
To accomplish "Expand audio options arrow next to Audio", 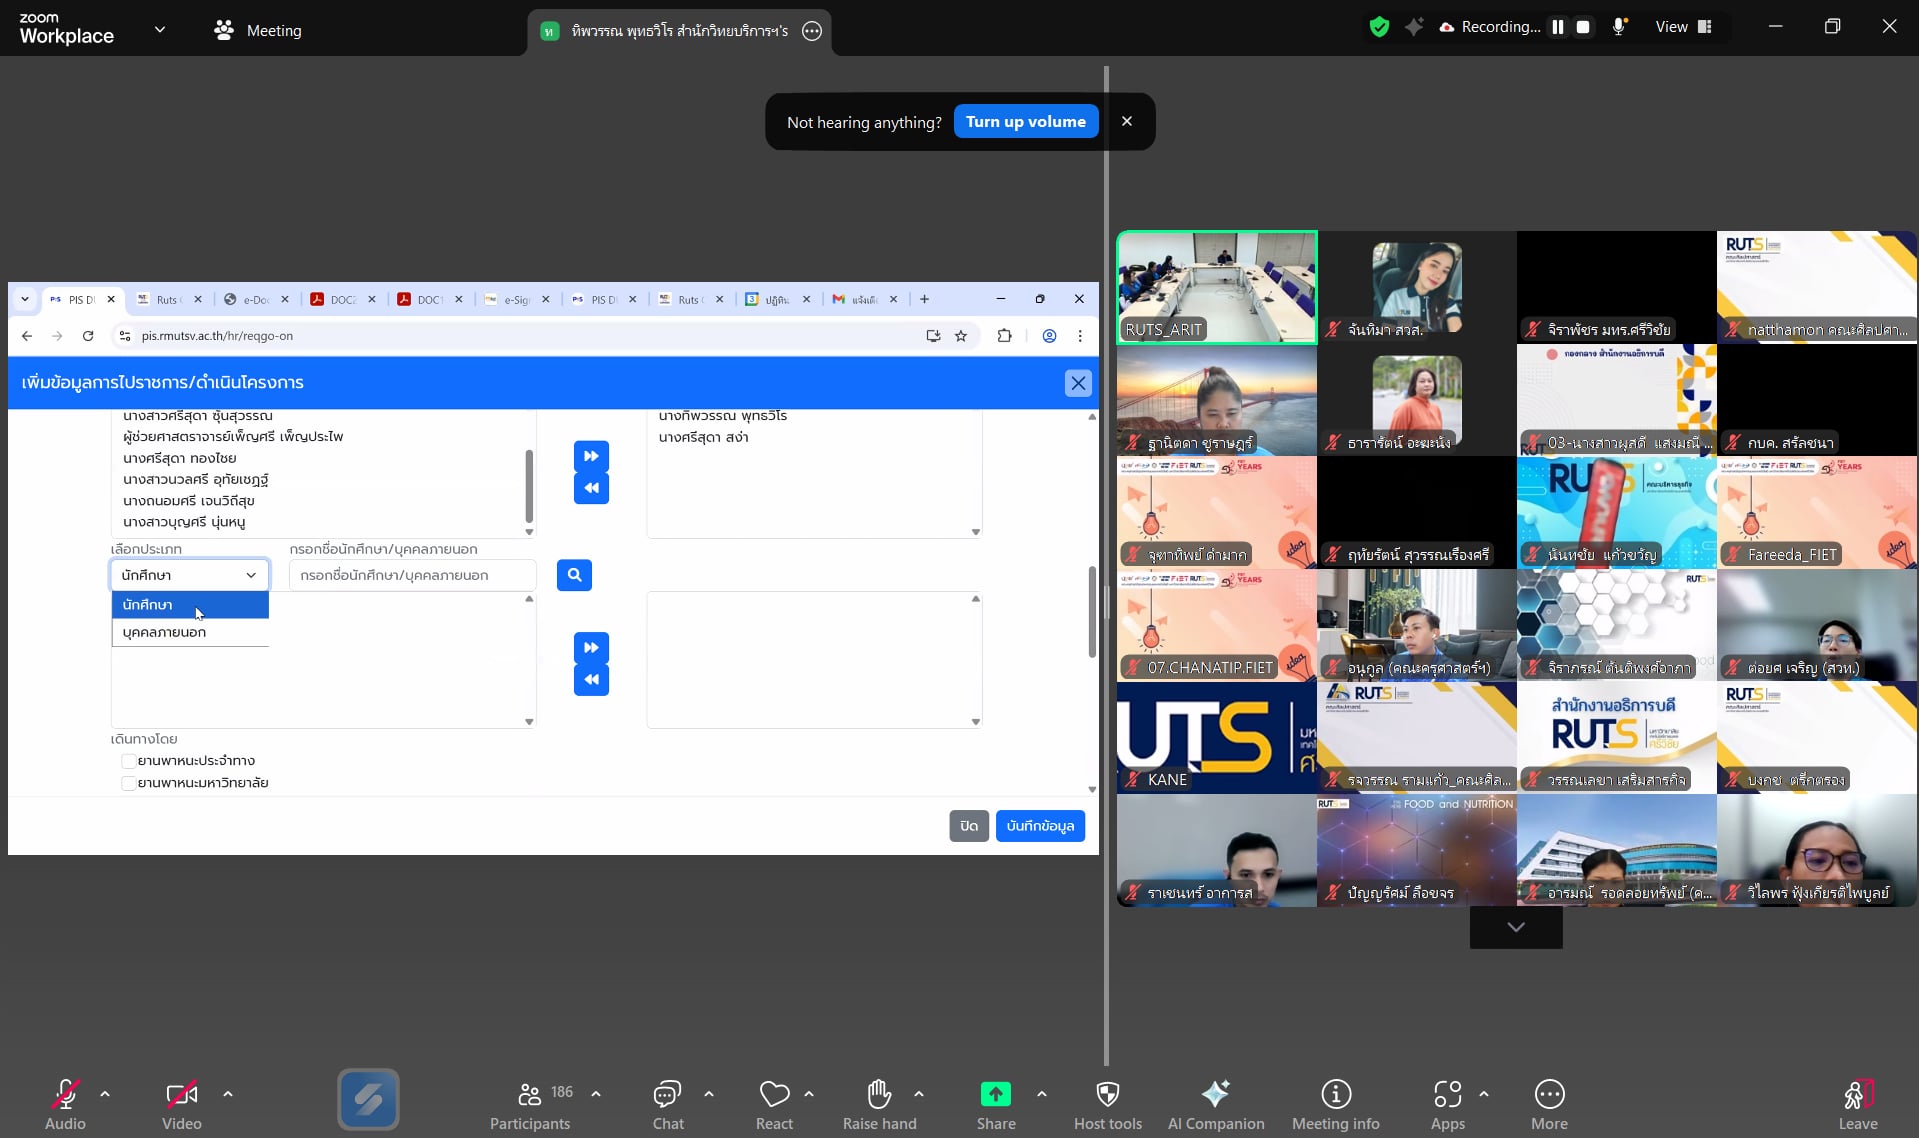I will point(105,1094).
